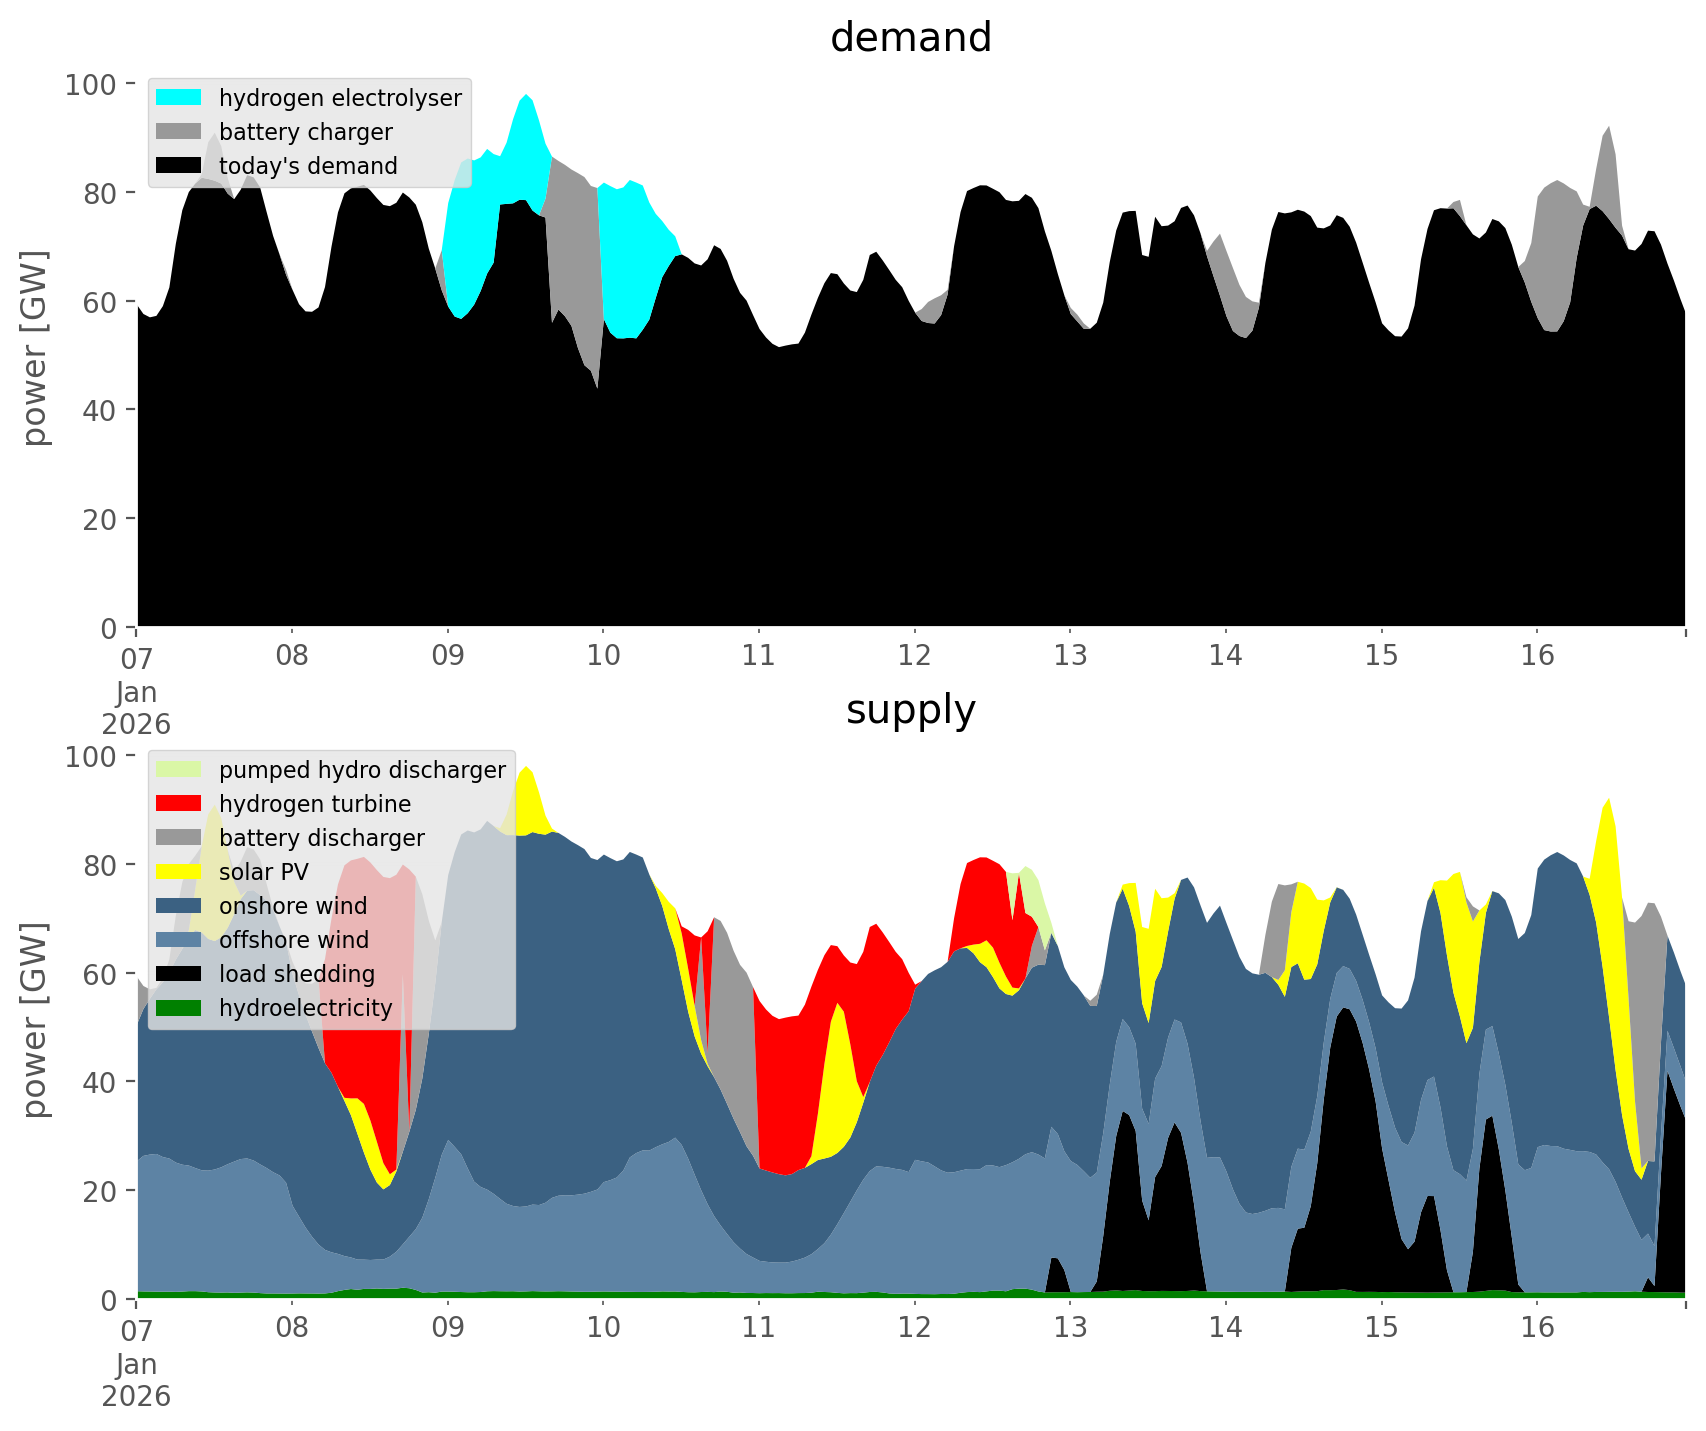The width and height of the screenshot is (1706, 1431).
Task: Click the yellow solar PV legend swatch
Action: point(179,872)
